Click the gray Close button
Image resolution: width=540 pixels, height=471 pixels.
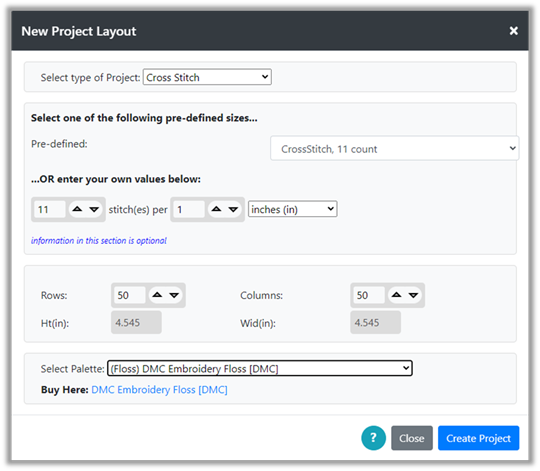(412, 438)
